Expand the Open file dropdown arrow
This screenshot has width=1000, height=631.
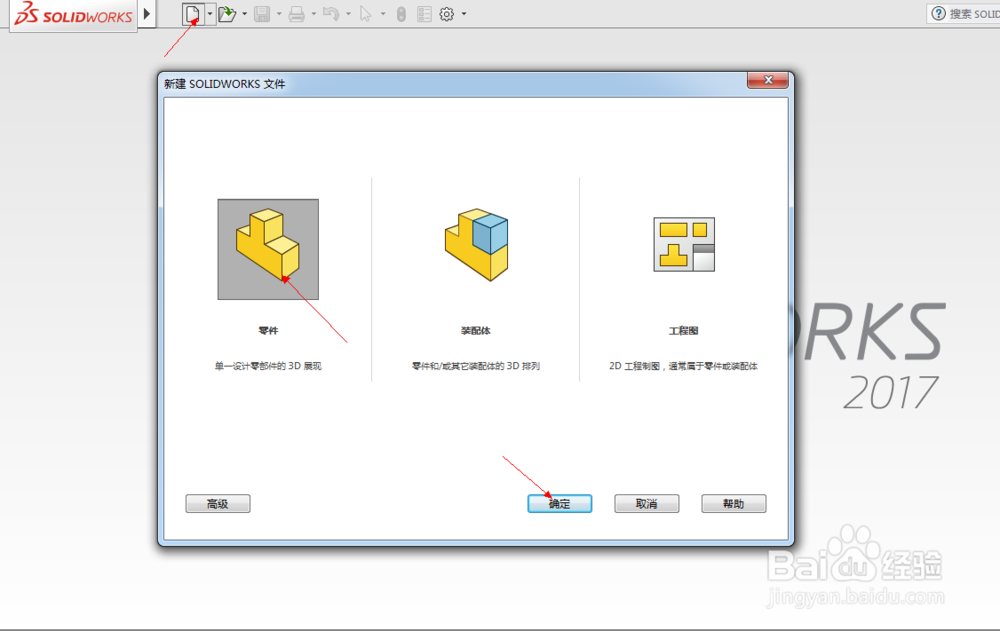[245, 13]
